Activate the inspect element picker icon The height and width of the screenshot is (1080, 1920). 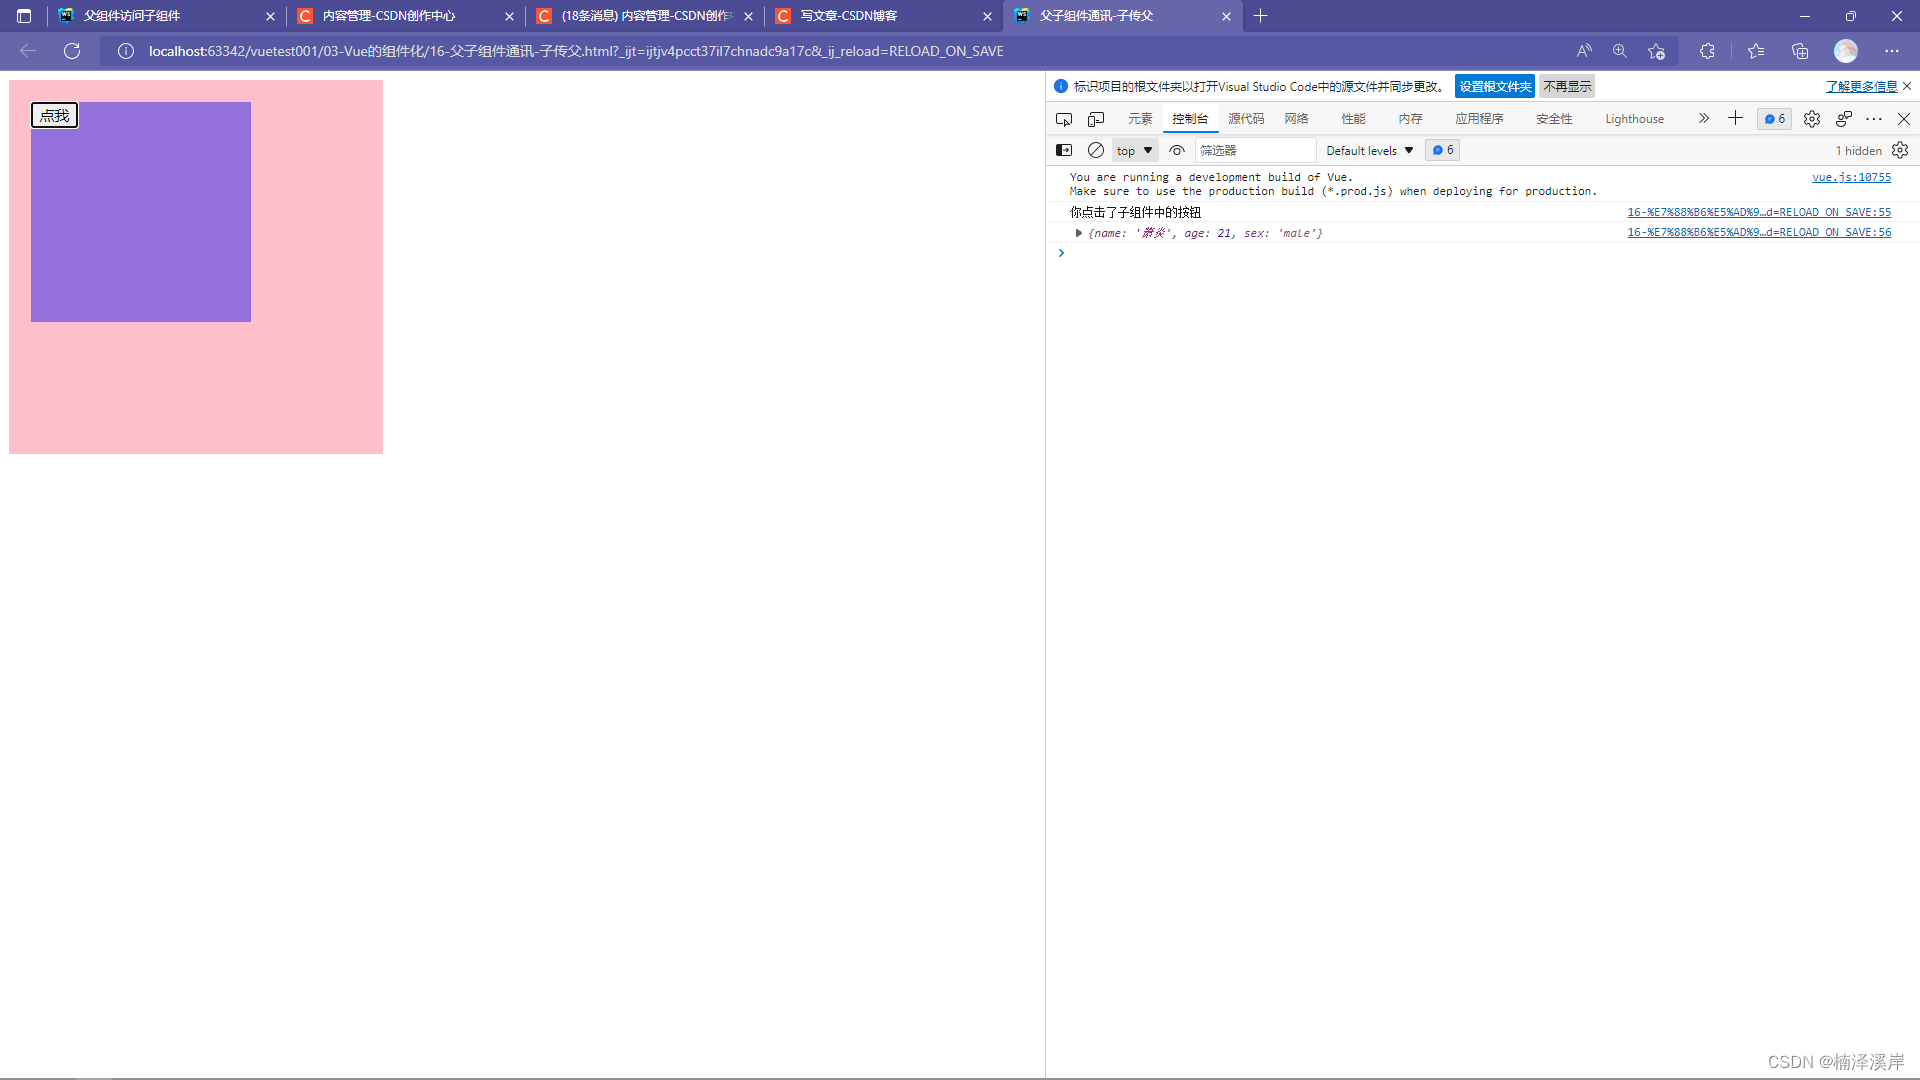(1064, 119)
